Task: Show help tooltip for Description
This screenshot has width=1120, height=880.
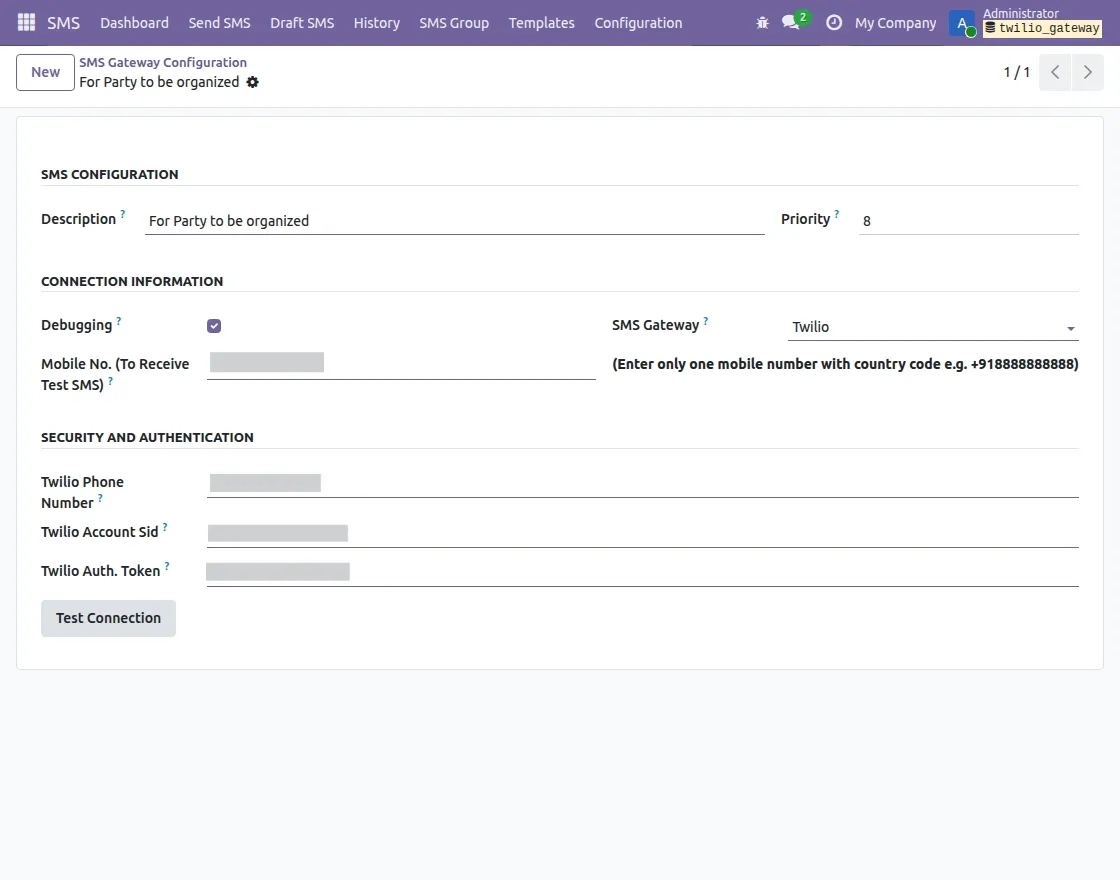Action: [x=123, y=214]
